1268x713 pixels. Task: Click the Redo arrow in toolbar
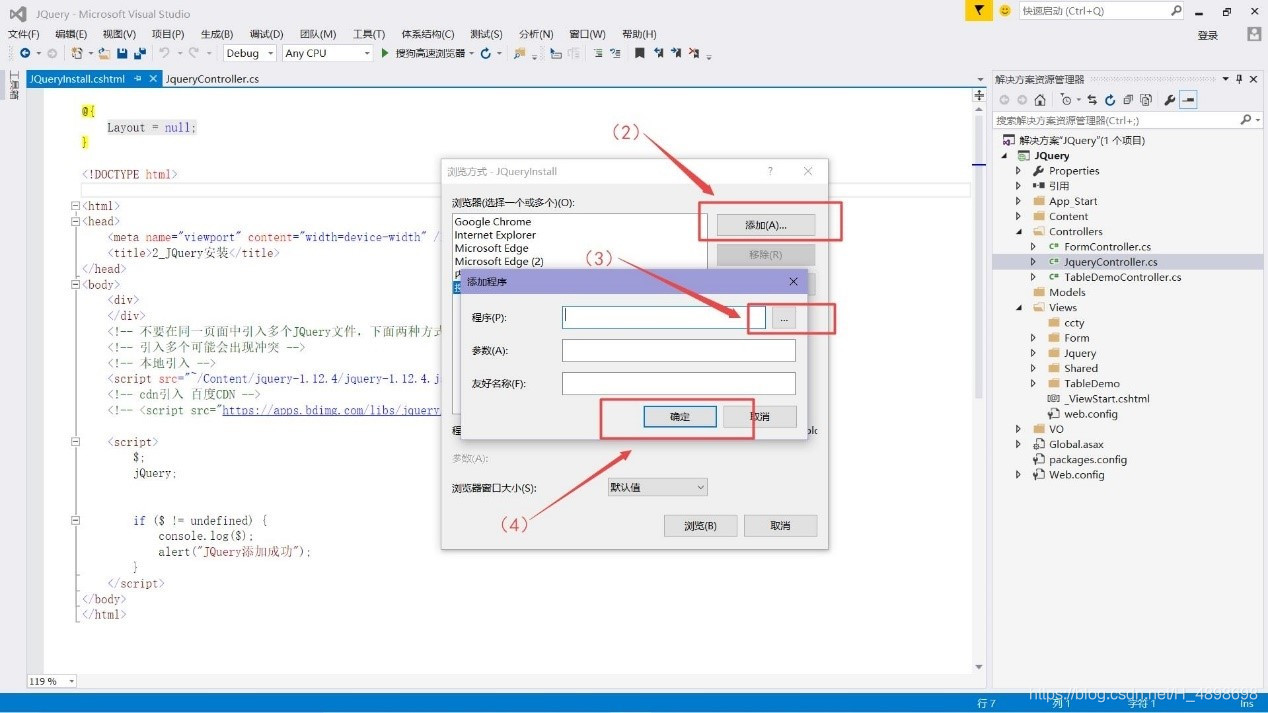pos(194,53)
